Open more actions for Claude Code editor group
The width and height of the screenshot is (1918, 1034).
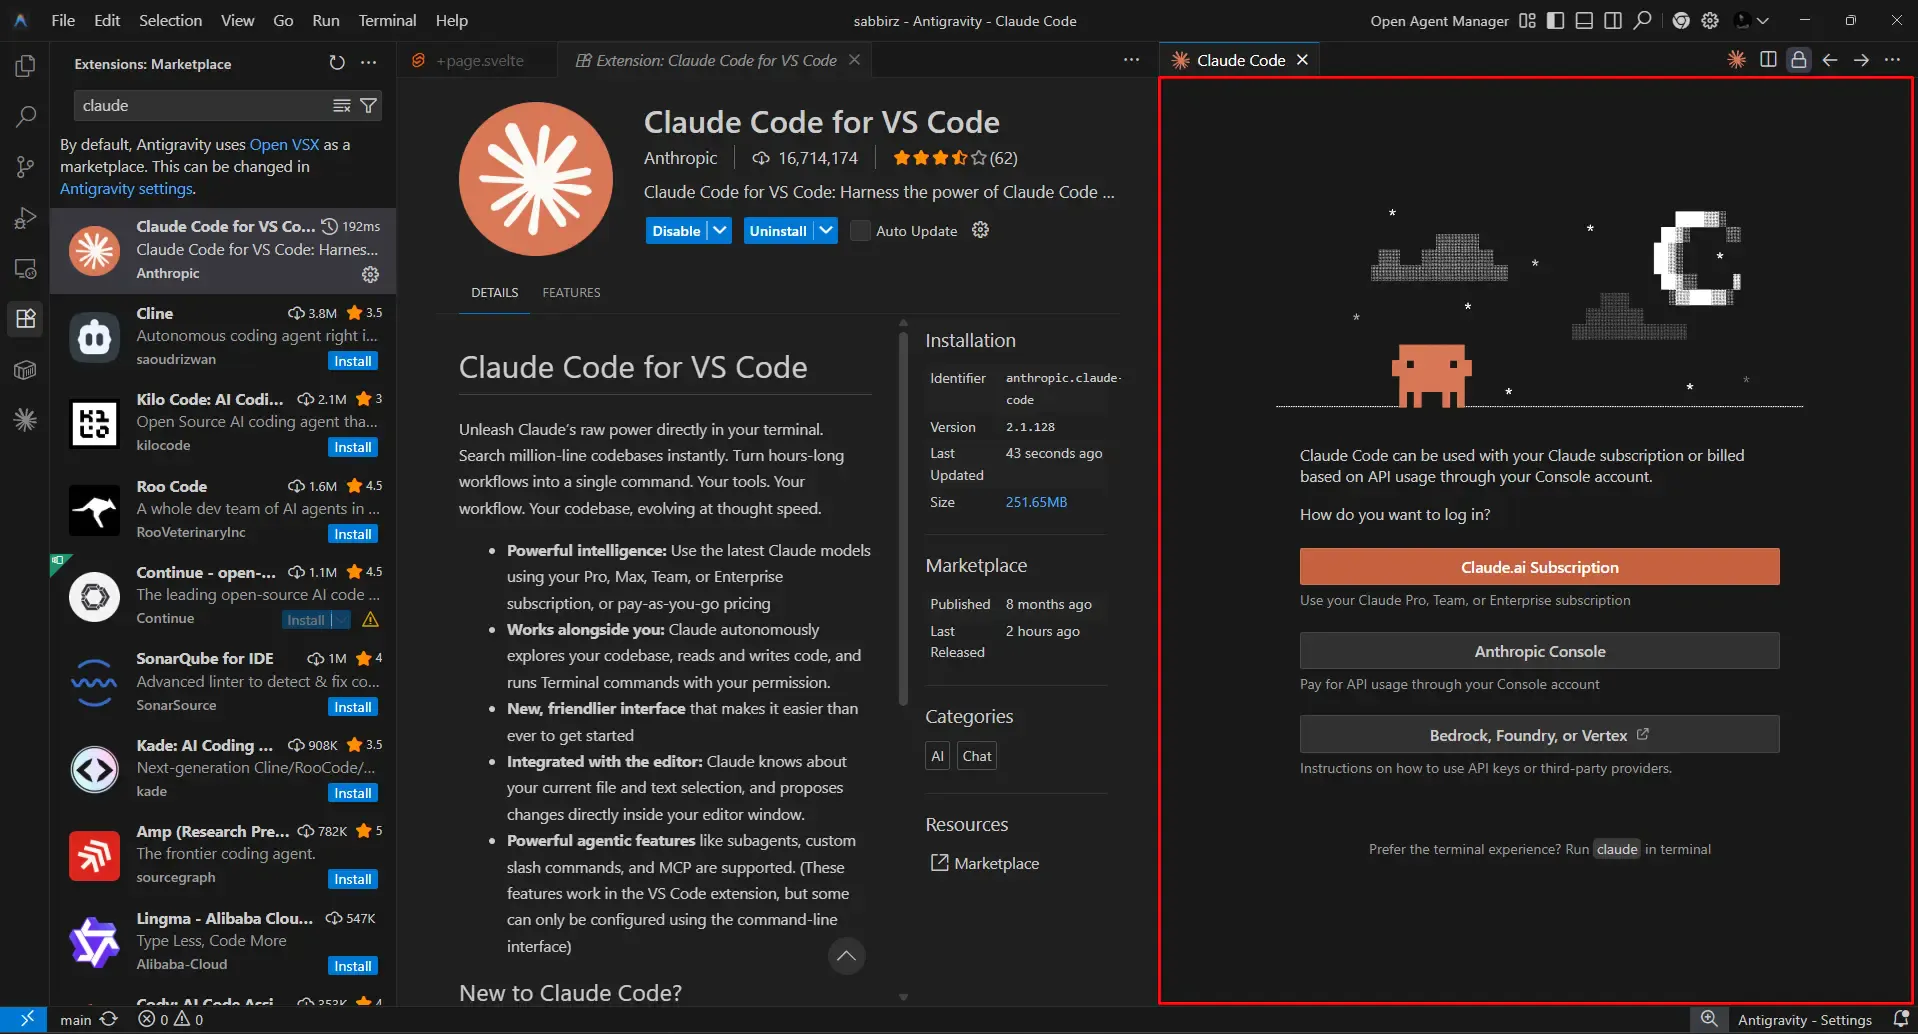[1892, 60]
